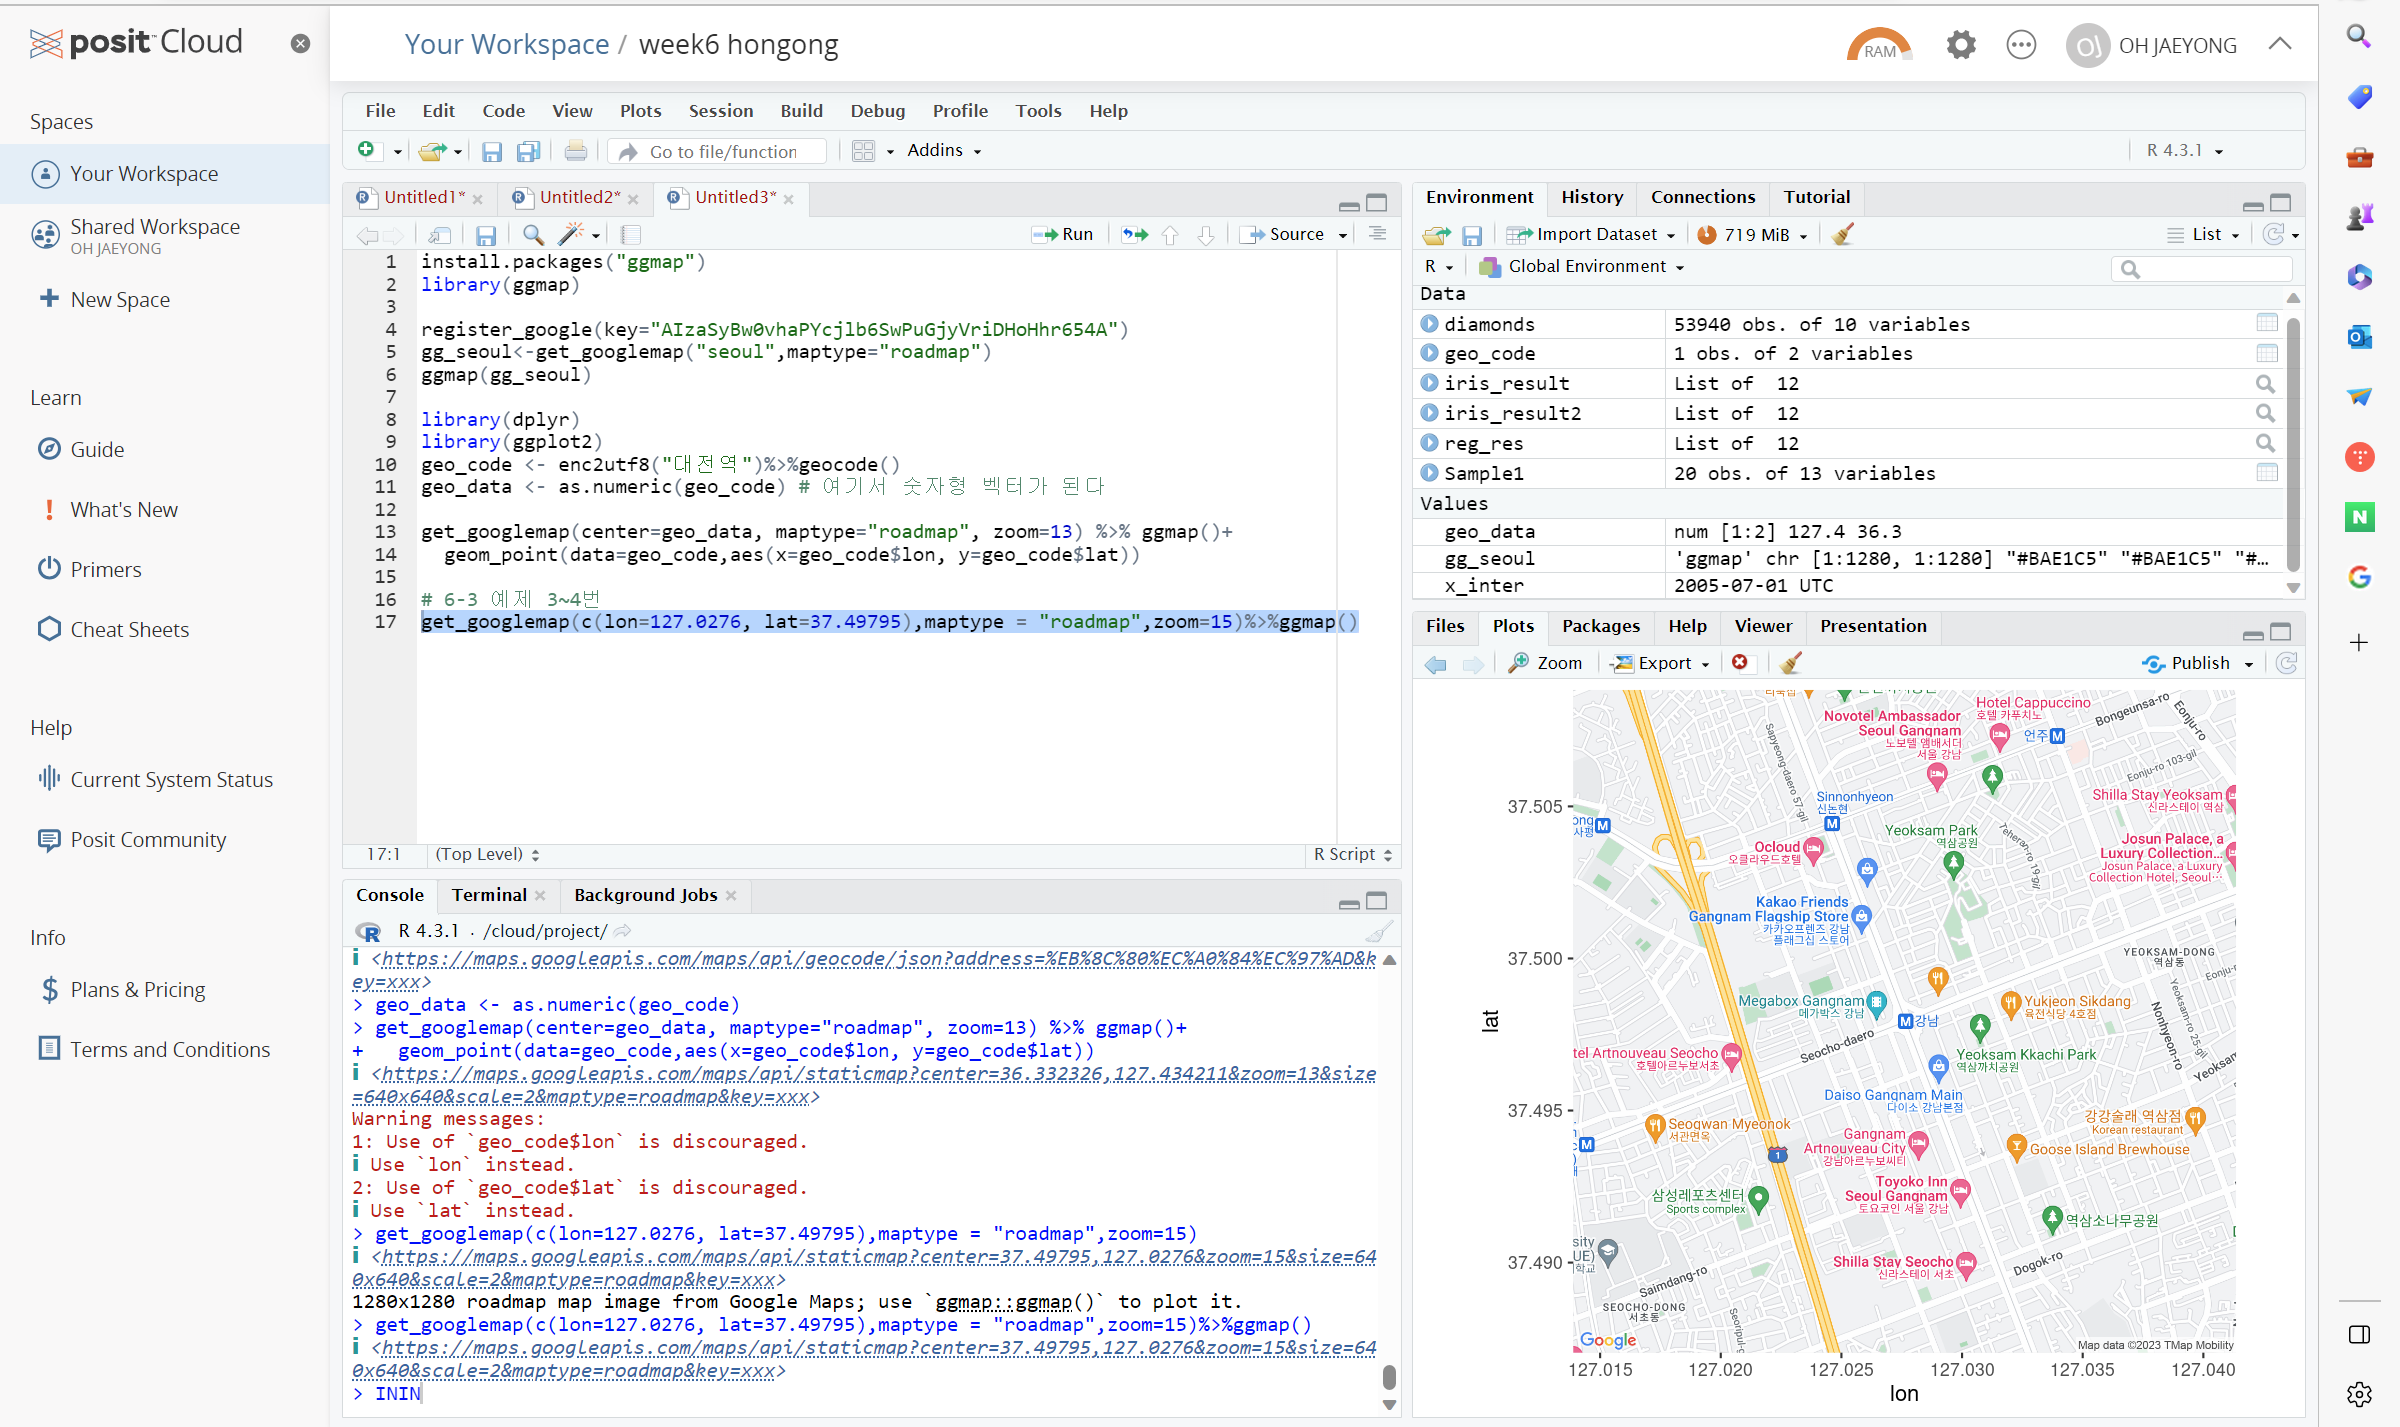Remove current plot with red X icon
The image size is (2400, 1427).
pos(1740,663)
